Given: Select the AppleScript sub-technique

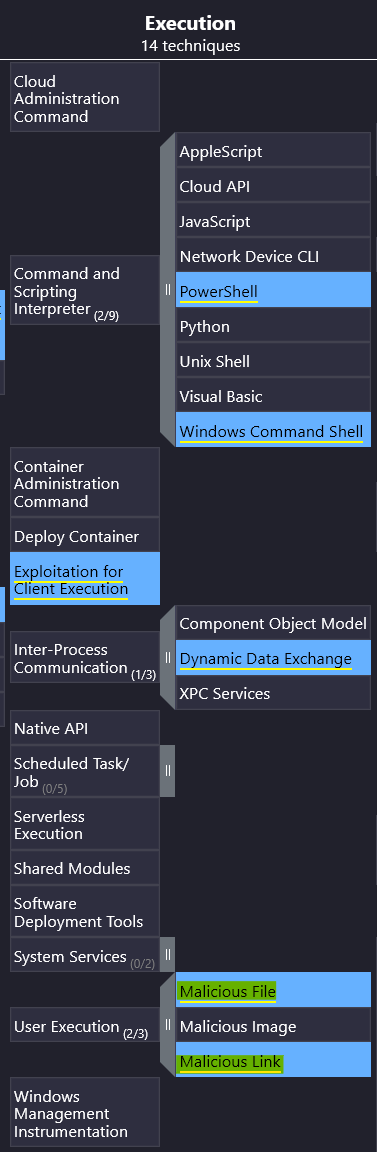Looking at the screenshot, I should tap(273, 151).
